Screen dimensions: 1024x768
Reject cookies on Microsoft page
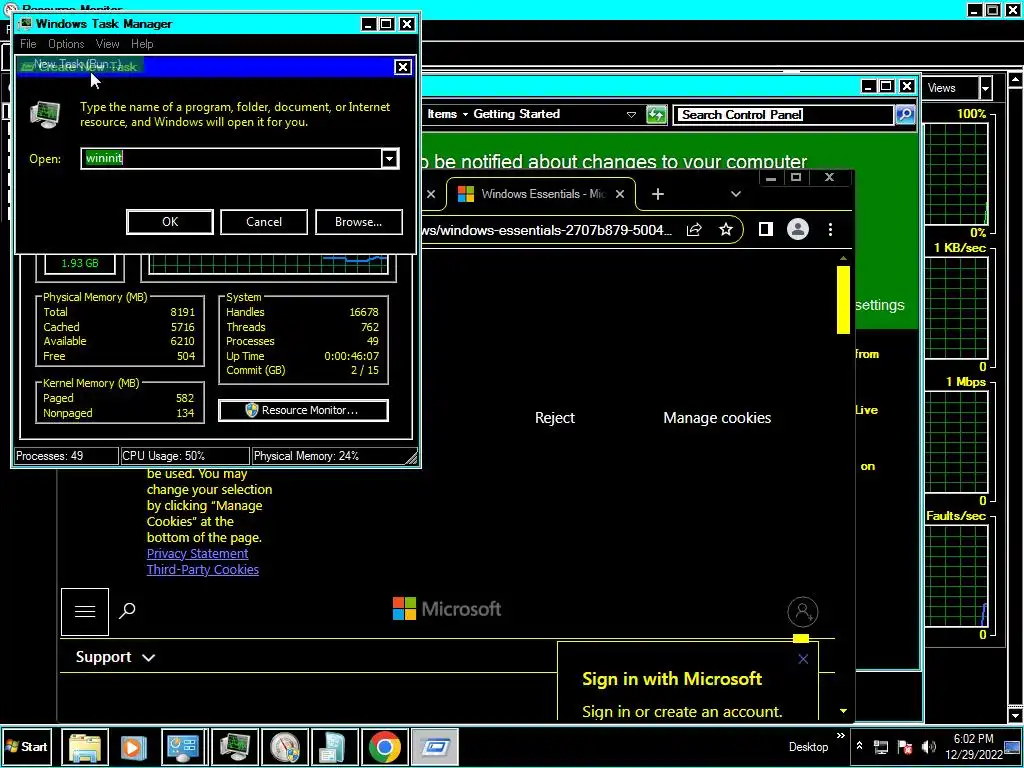click(x=554, y=418)
